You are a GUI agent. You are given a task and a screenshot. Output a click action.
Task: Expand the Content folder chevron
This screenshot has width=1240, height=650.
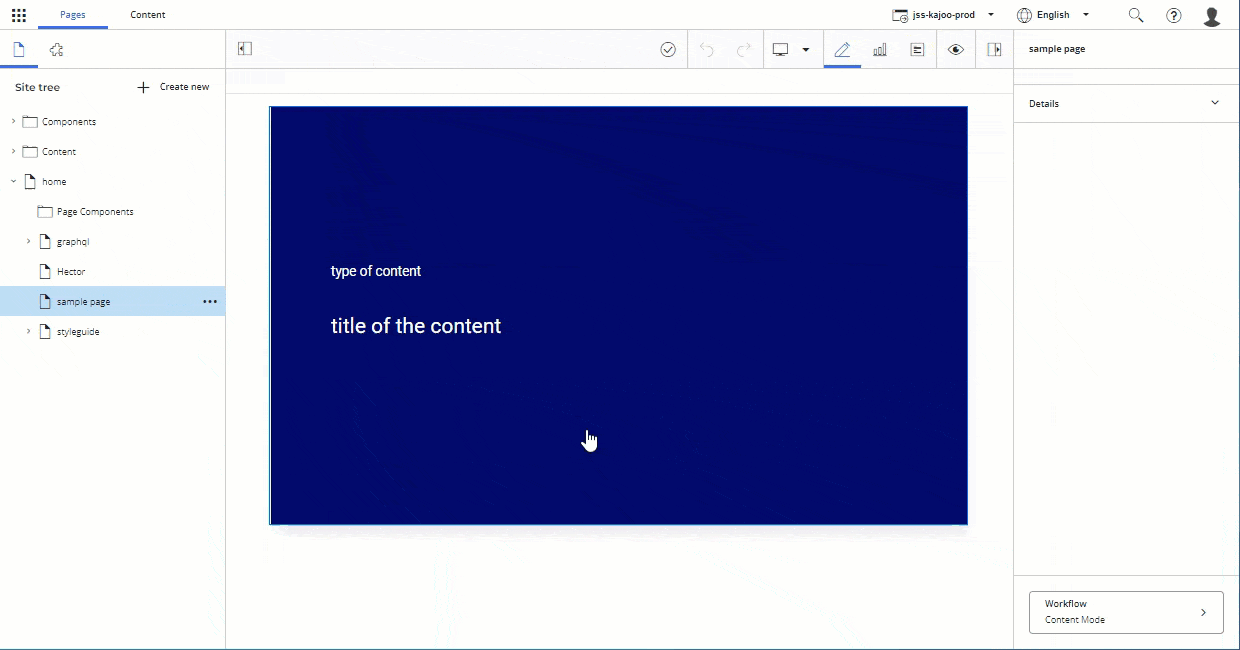coord(13,151)
